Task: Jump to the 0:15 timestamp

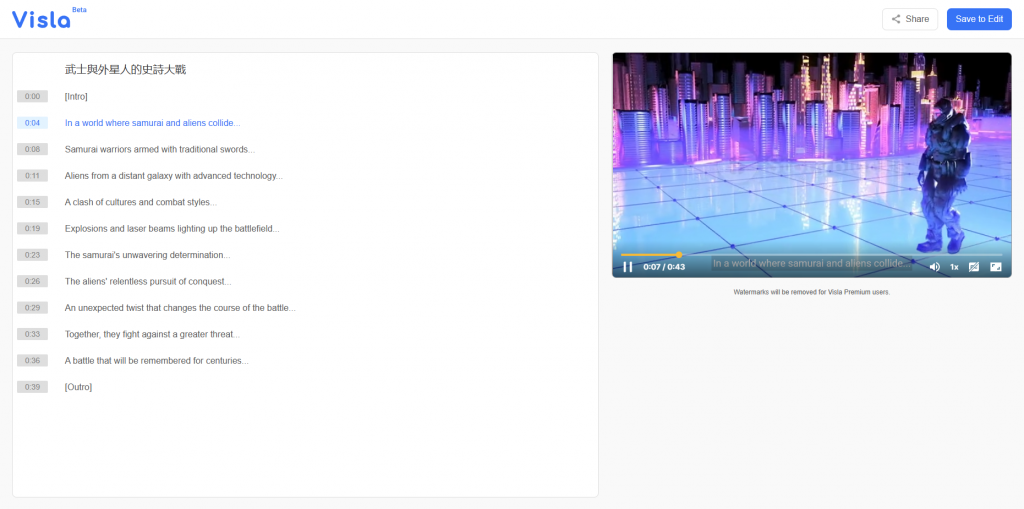Action: point(33,203)
